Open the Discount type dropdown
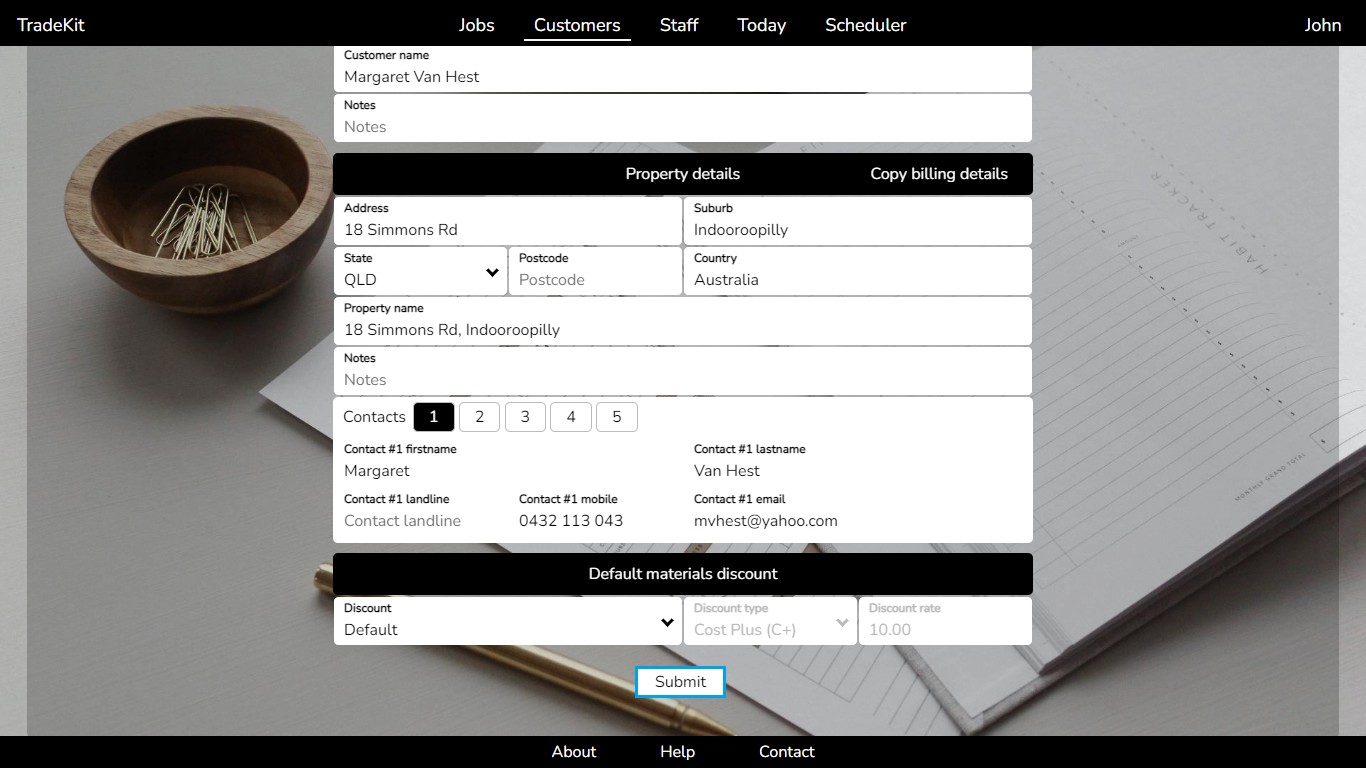Viewport: 1366px width, 768px height. (770, 621)
